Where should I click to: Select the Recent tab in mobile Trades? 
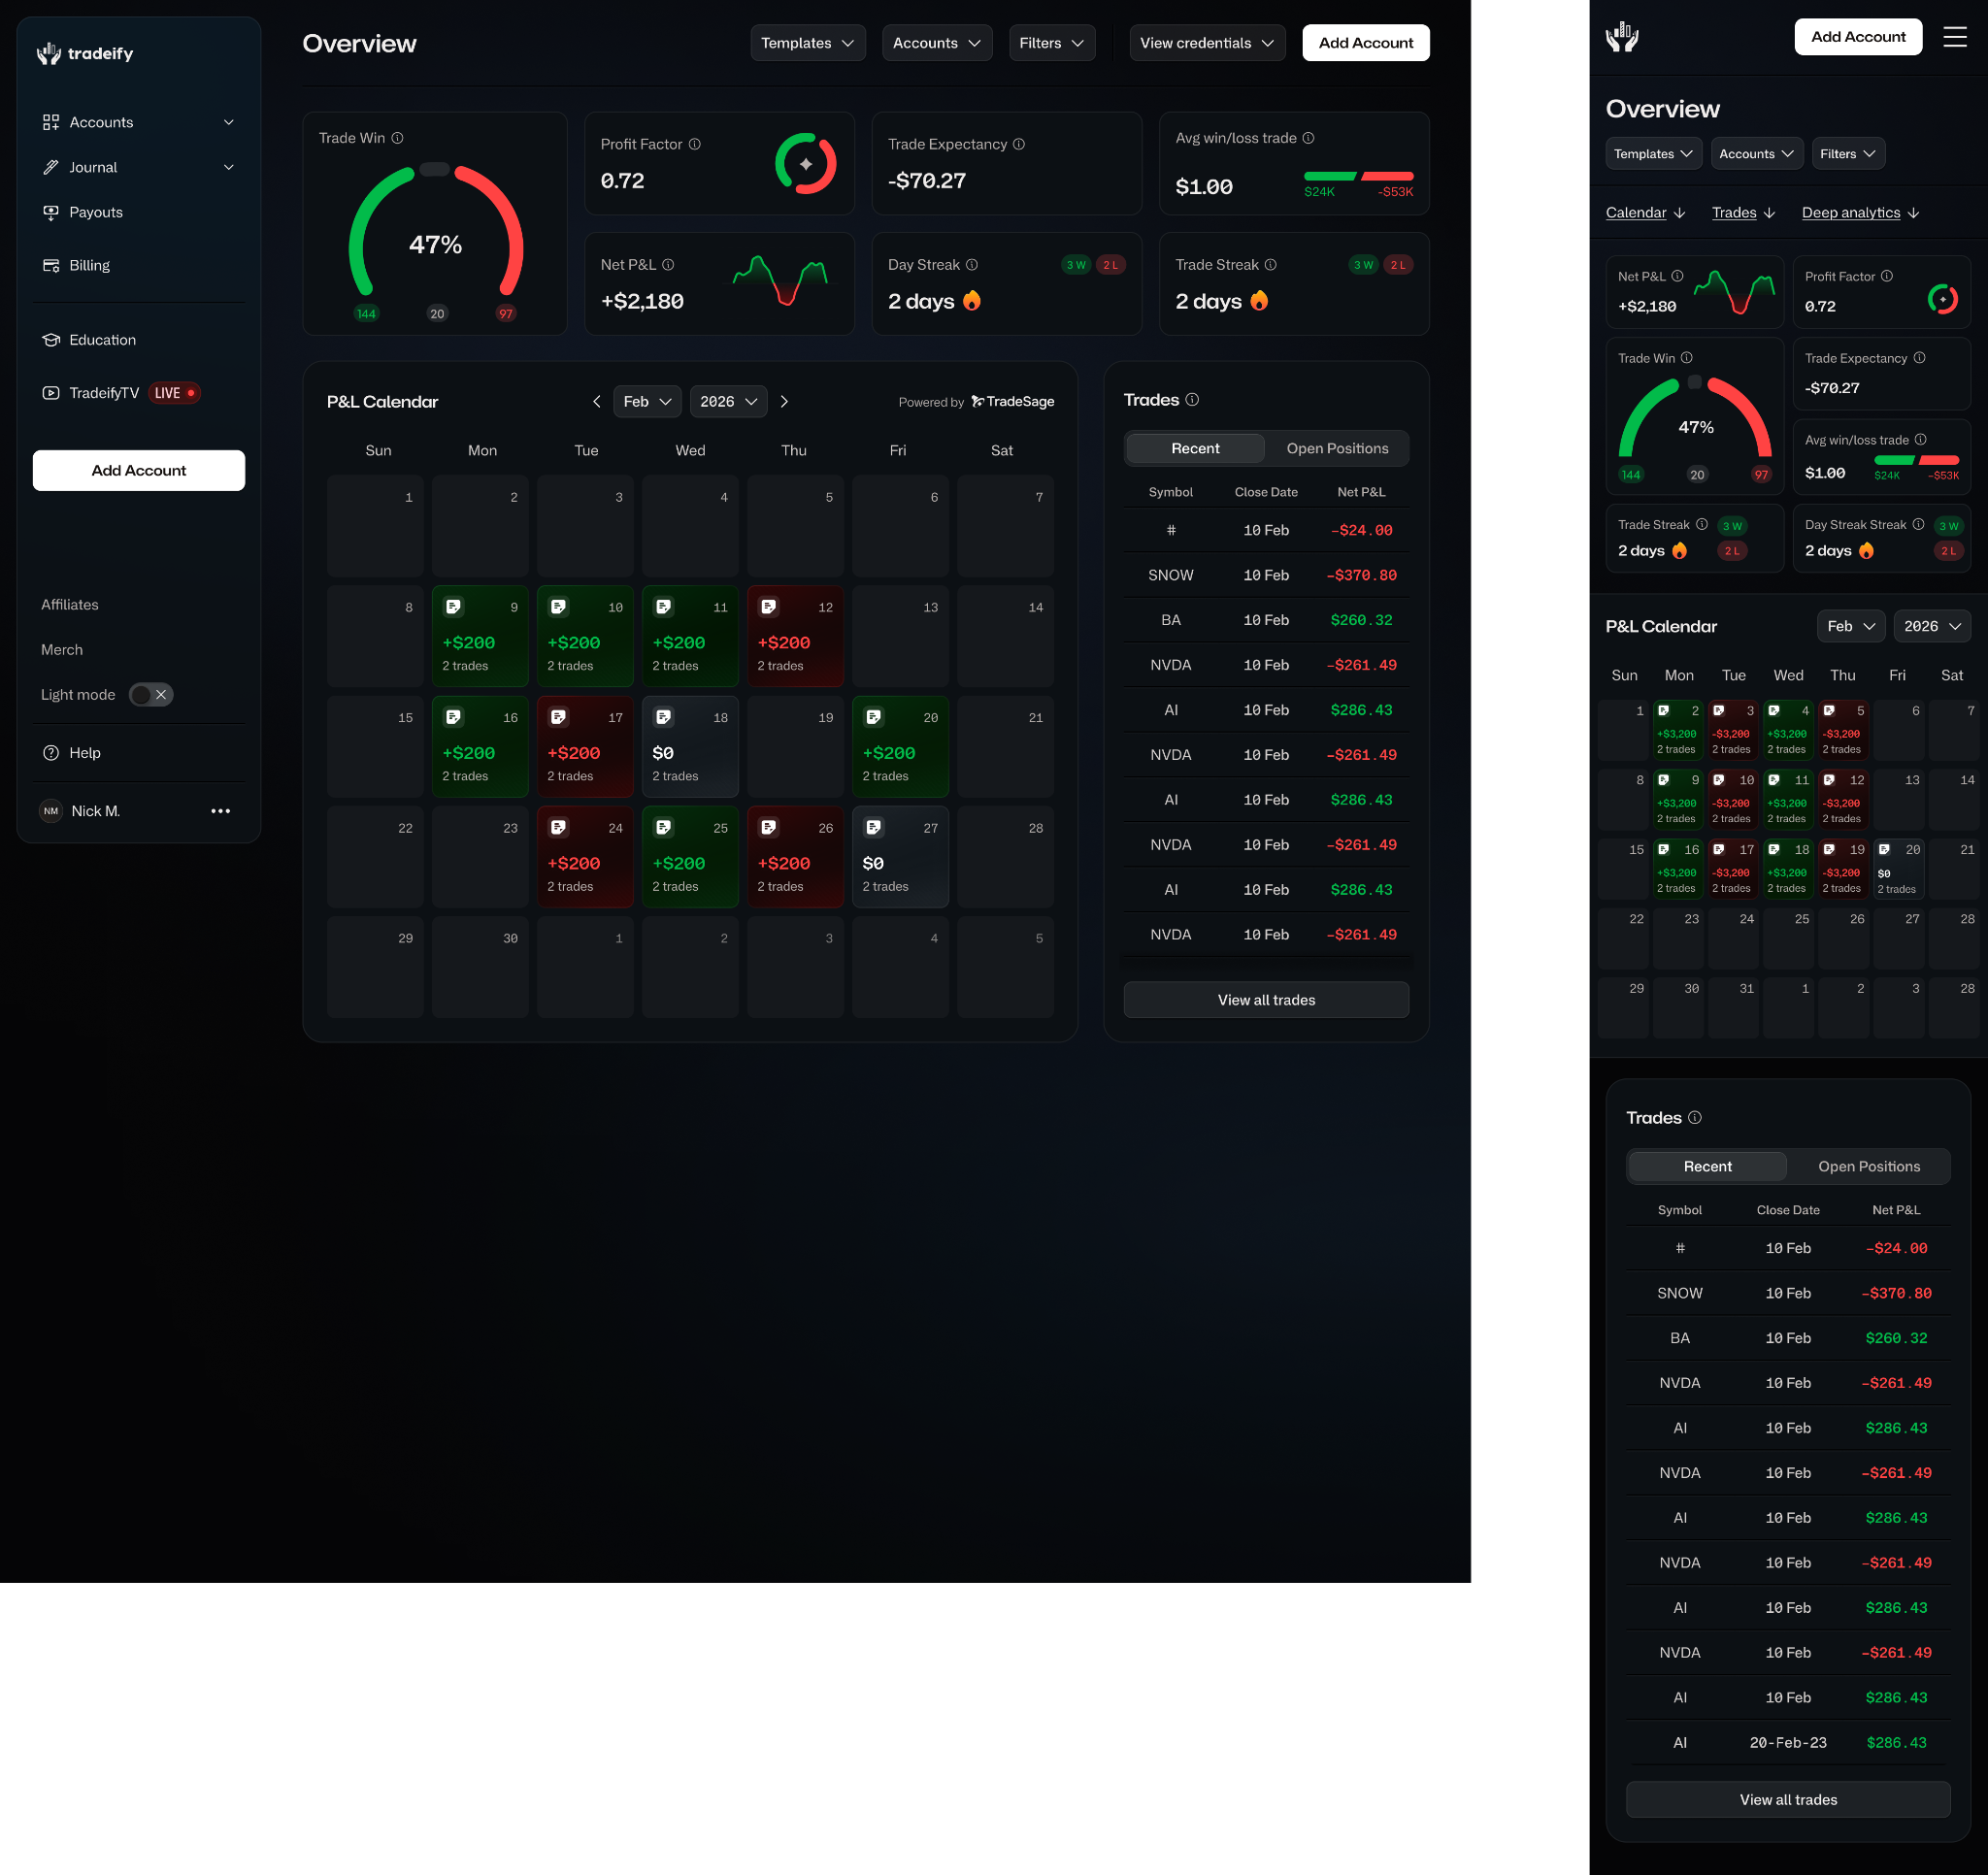(x=1707, y=1167)
